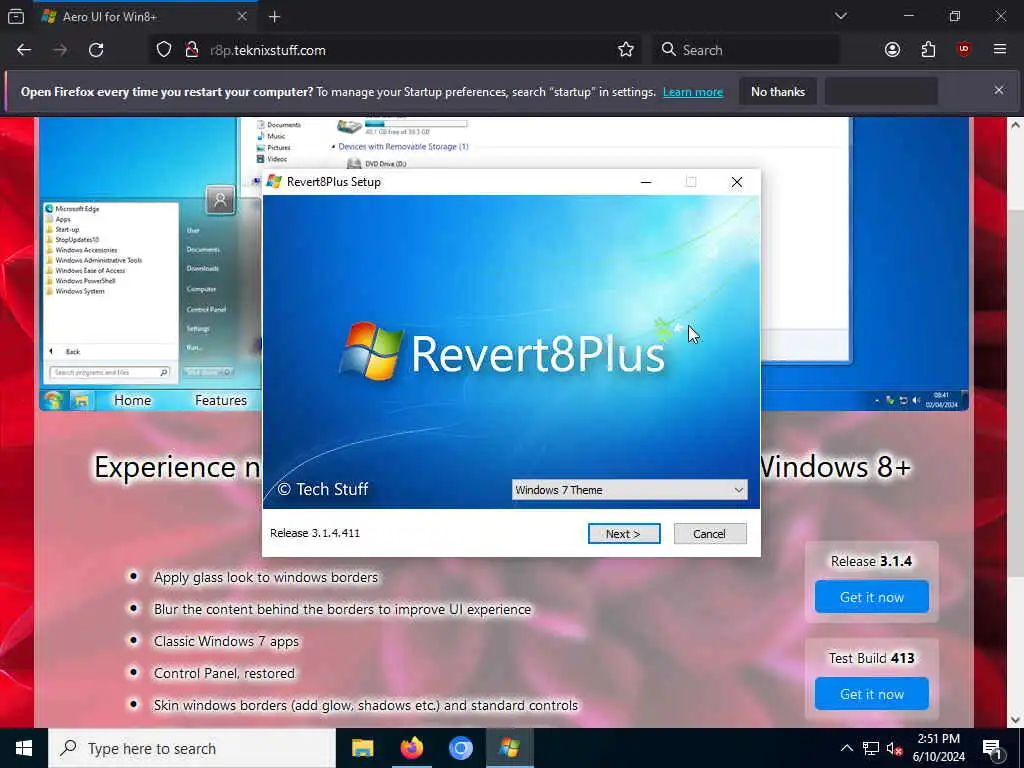
Task: Select Revert8Plus Setup taskbar icon
Action: [509, 748]
